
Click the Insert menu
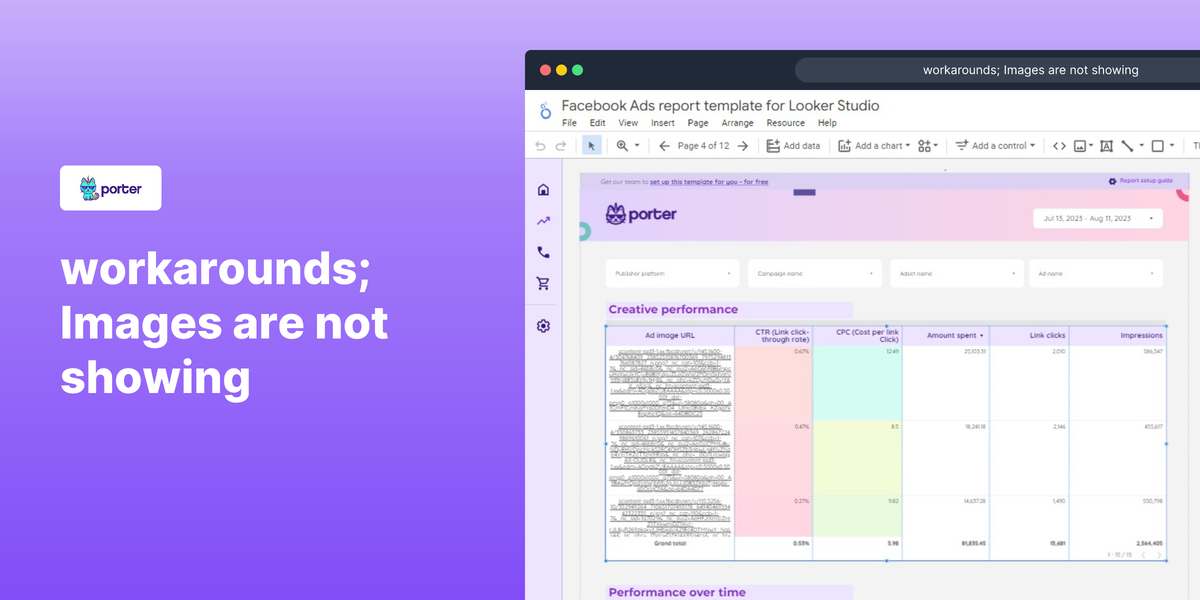[x=662, y=122]
